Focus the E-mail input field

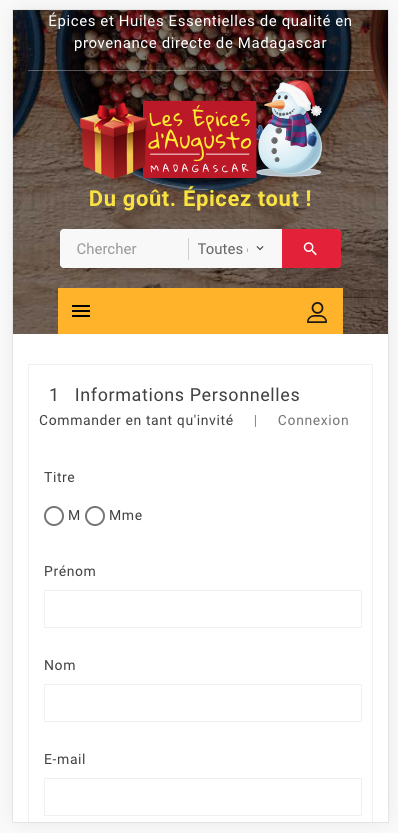pos(202,797)
